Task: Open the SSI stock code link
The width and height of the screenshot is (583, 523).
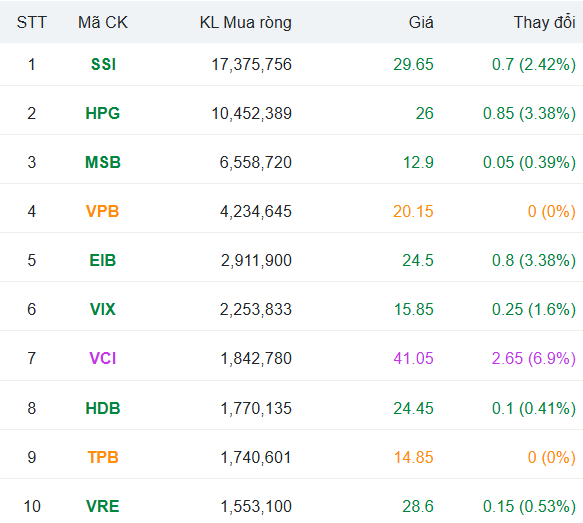Action: (103, 64)
